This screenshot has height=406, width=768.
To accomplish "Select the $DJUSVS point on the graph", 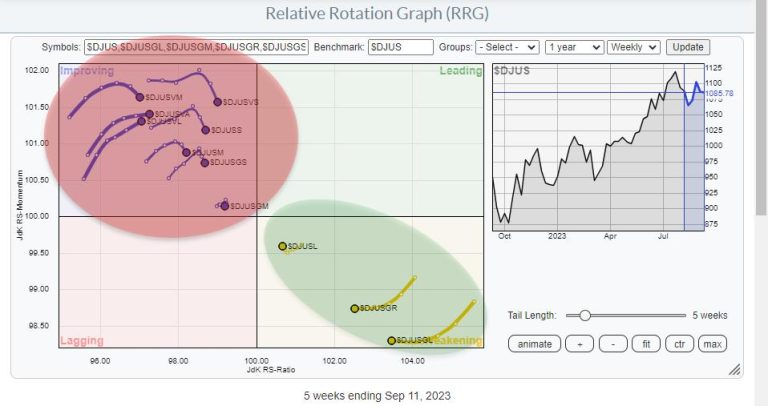I will point(217,102).
